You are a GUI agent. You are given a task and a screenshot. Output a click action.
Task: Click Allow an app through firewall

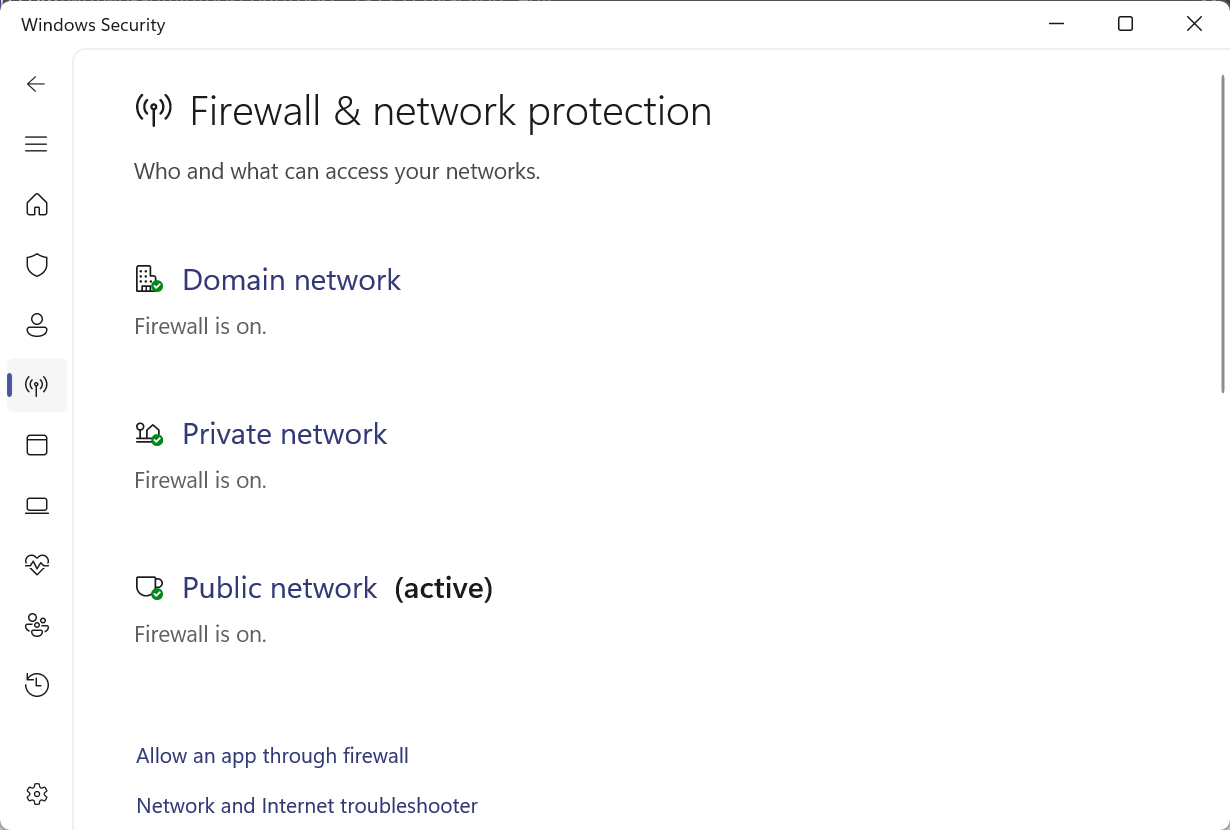[x=272, y=756]
